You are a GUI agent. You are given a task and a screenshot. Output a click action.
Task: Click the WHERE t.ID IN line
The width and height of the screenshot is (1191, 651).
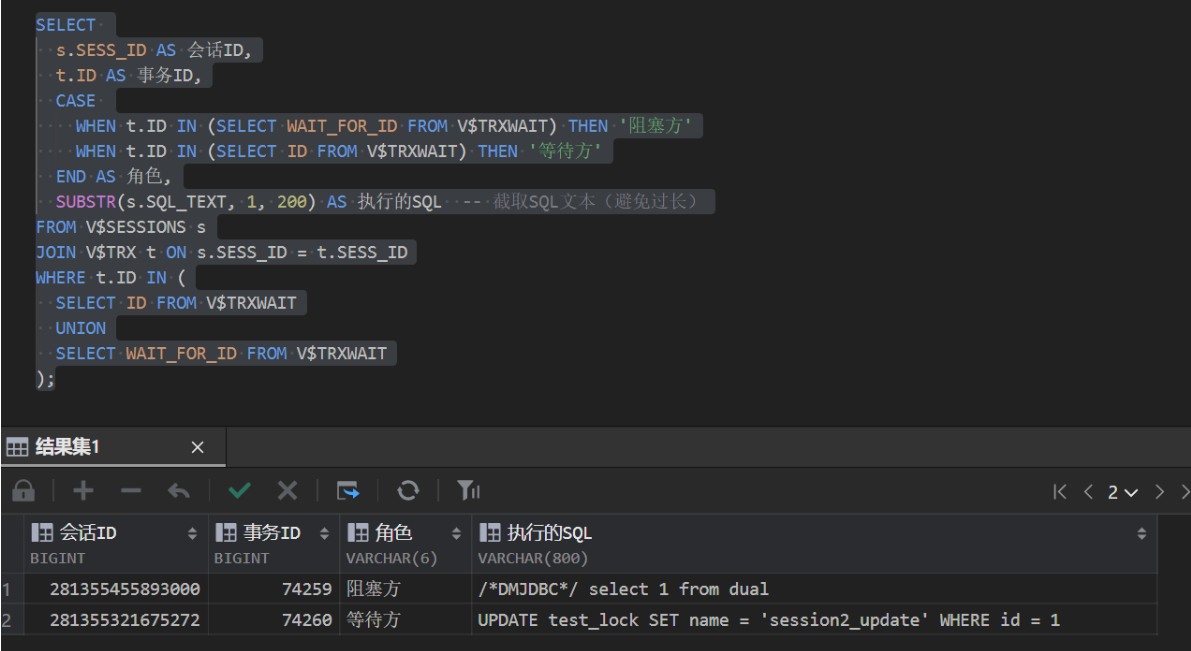111,278
